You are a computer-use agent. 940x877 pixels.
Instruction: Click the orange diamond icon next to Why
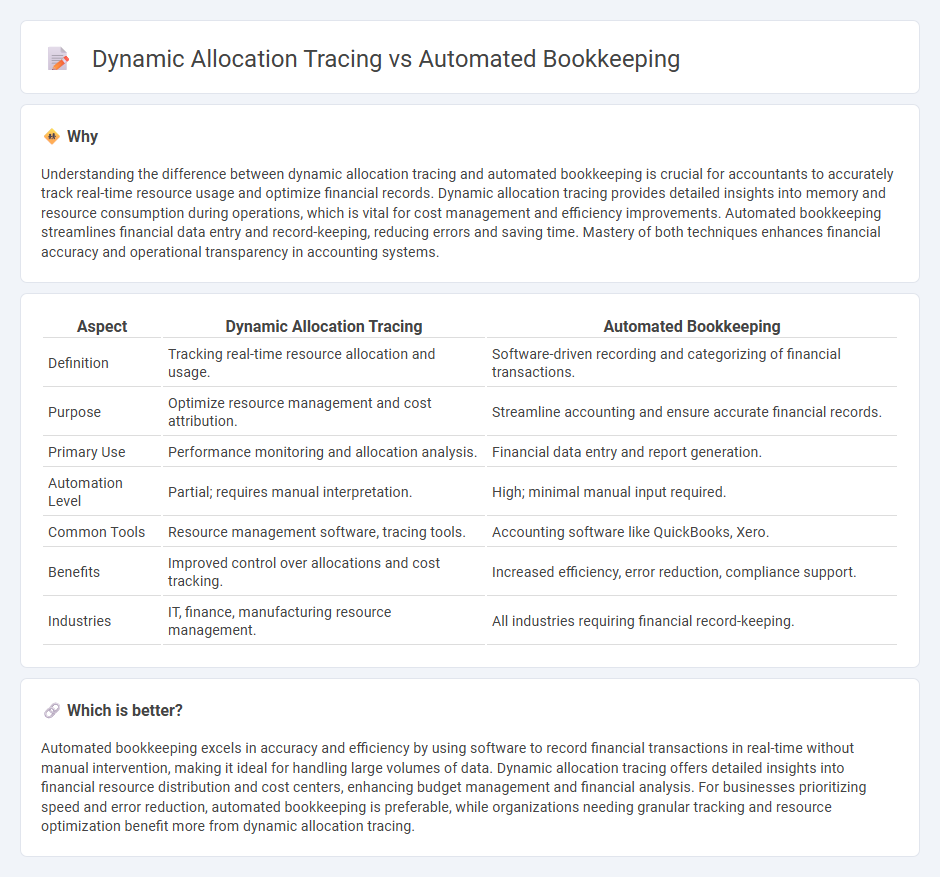click(52, 137)
